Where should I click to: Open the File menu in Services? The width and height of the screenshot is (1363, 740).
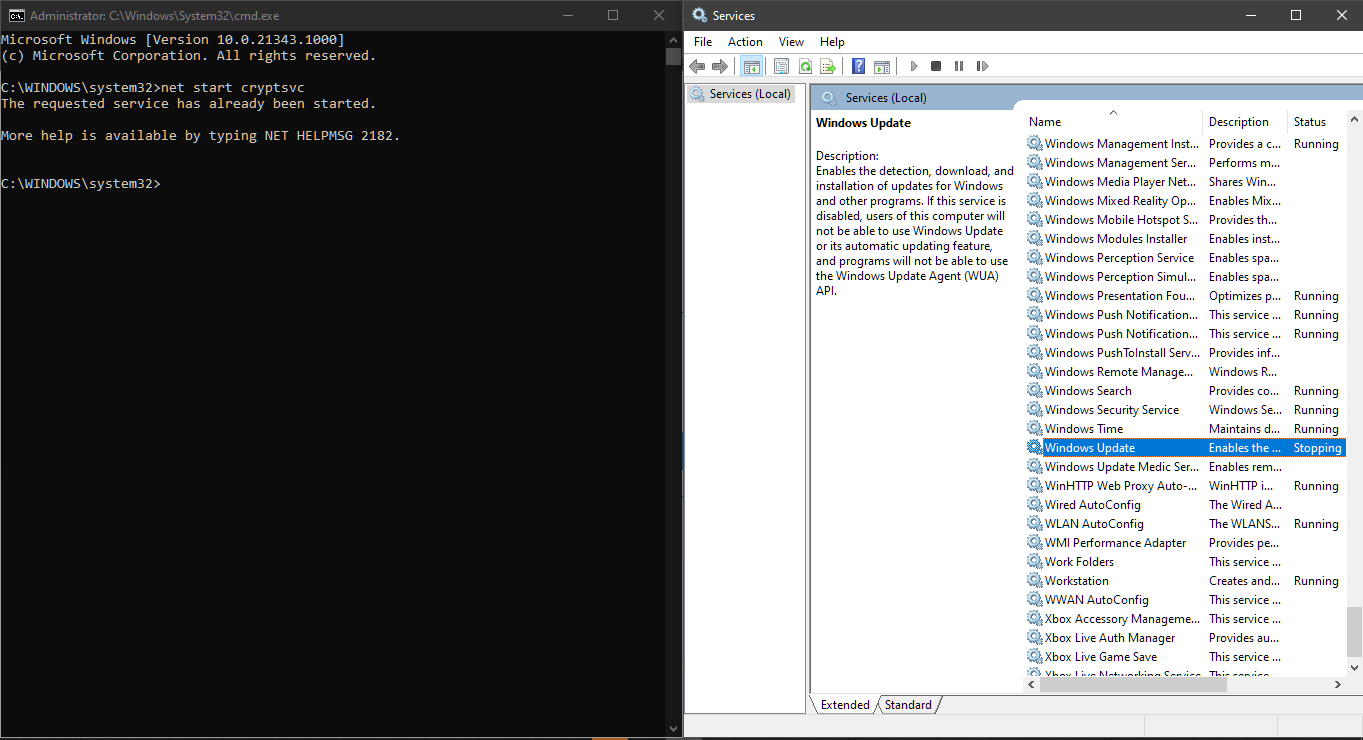click(703, 42)
